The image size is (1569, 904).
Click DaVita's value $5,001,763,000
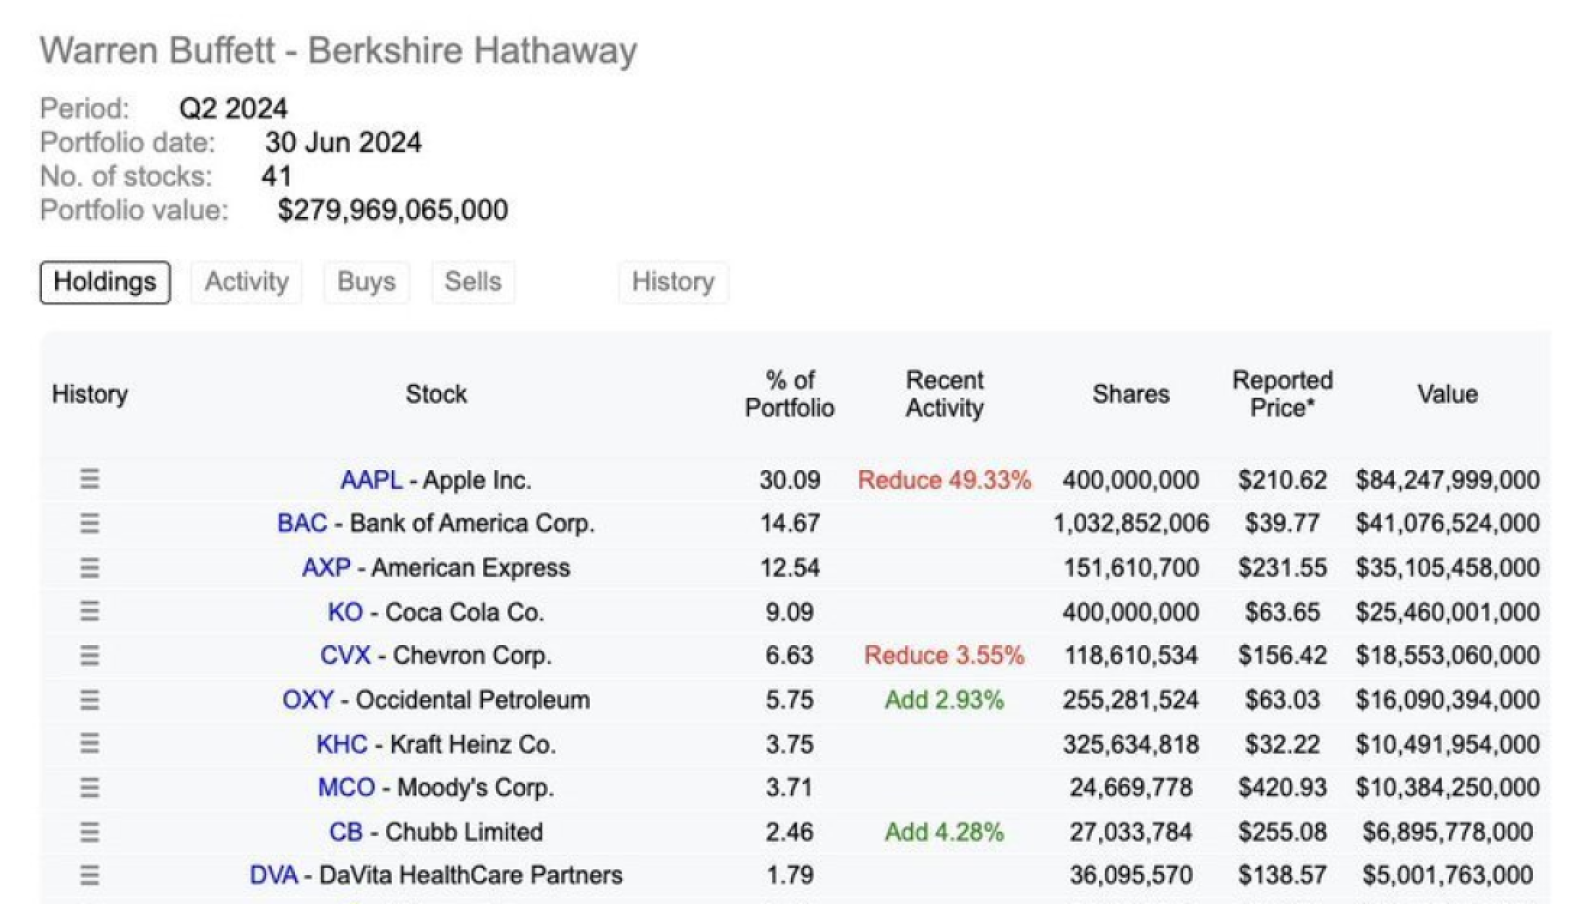[x=1447, y=875]
